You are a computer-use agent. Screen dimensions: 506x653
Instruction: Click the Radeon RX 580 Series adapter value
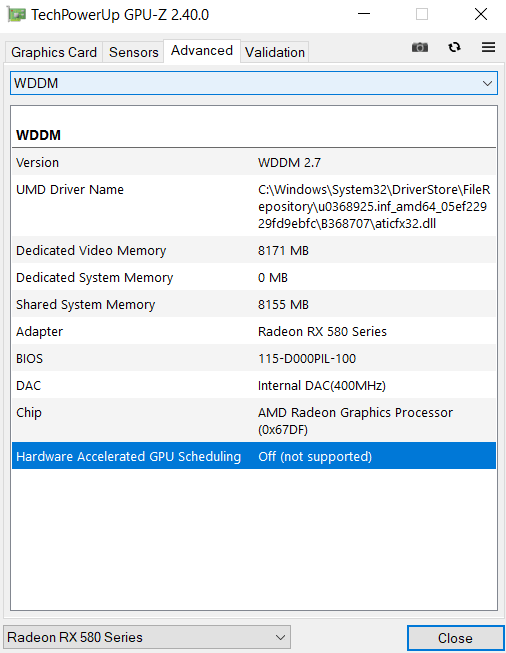click(322, 331)
